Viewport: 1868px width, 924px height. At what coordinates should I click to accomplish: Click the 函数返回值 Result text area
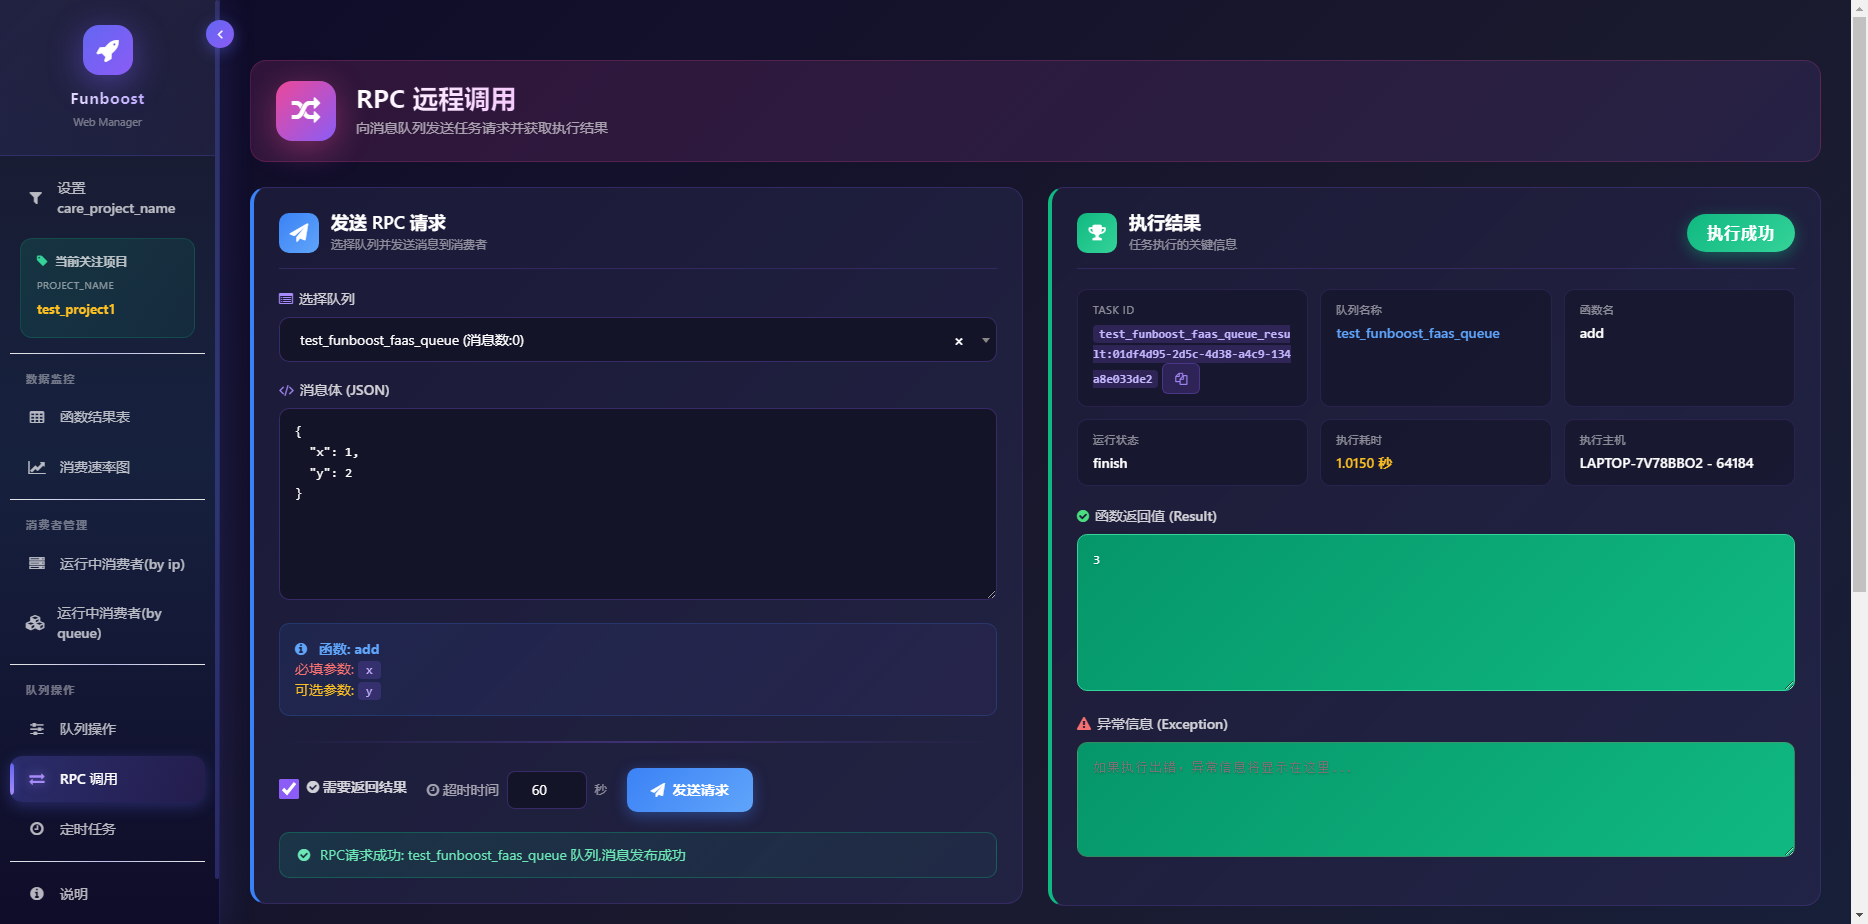[x=1435, y=612]
